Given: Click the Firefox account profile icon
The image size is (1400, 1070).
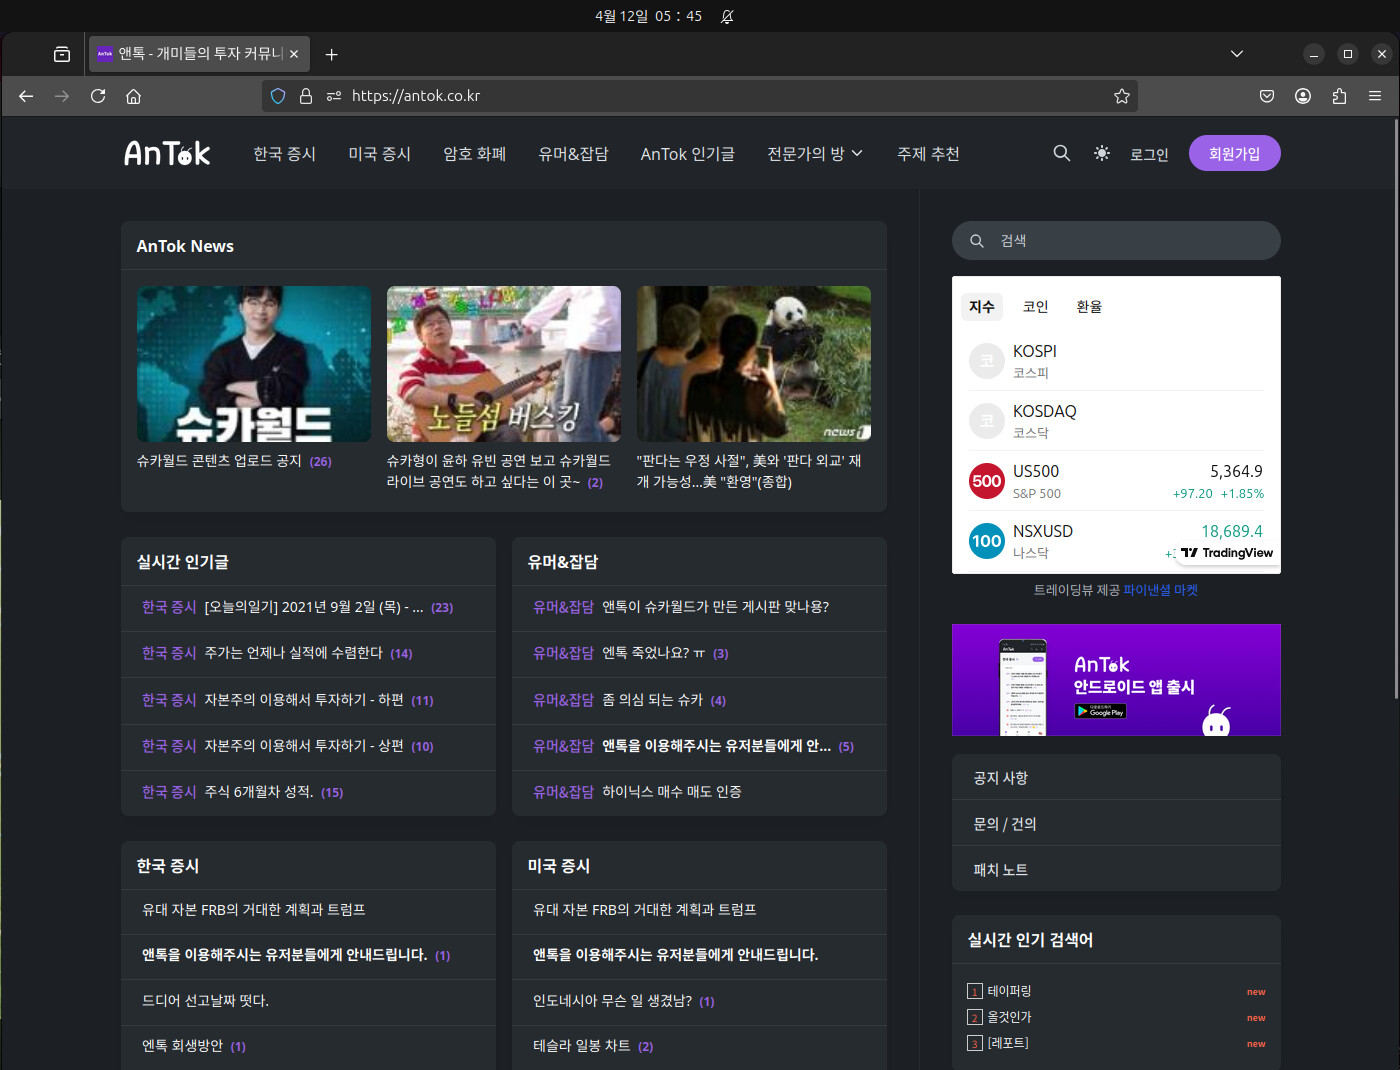Looking at the screenshot, I should tap(1303, 96).
